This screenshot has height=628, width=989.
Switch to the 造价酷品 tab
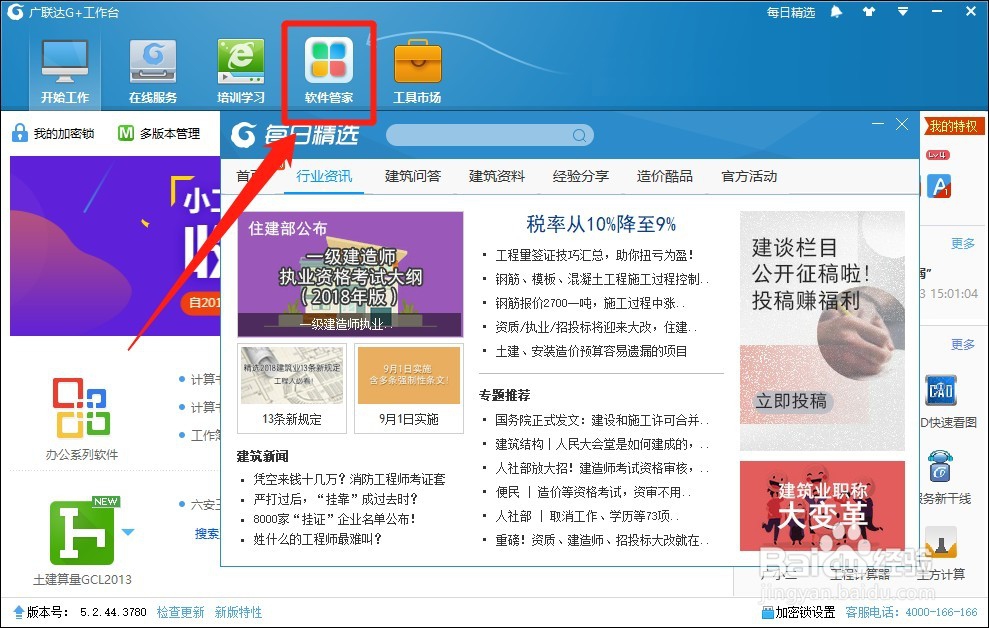665,176
